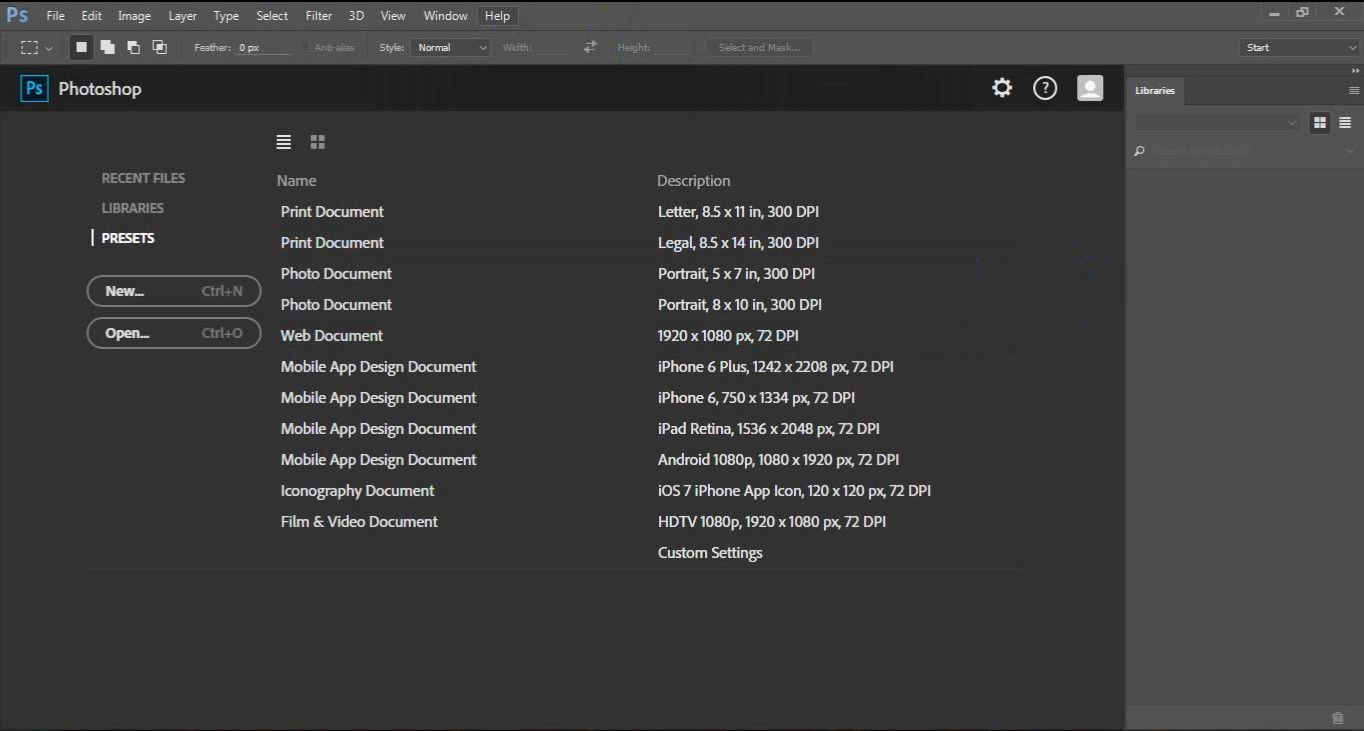The height and width of the screenshot is (731, 1364).
Task: Switch presets to grid view
Action: (x=318, y=142)
